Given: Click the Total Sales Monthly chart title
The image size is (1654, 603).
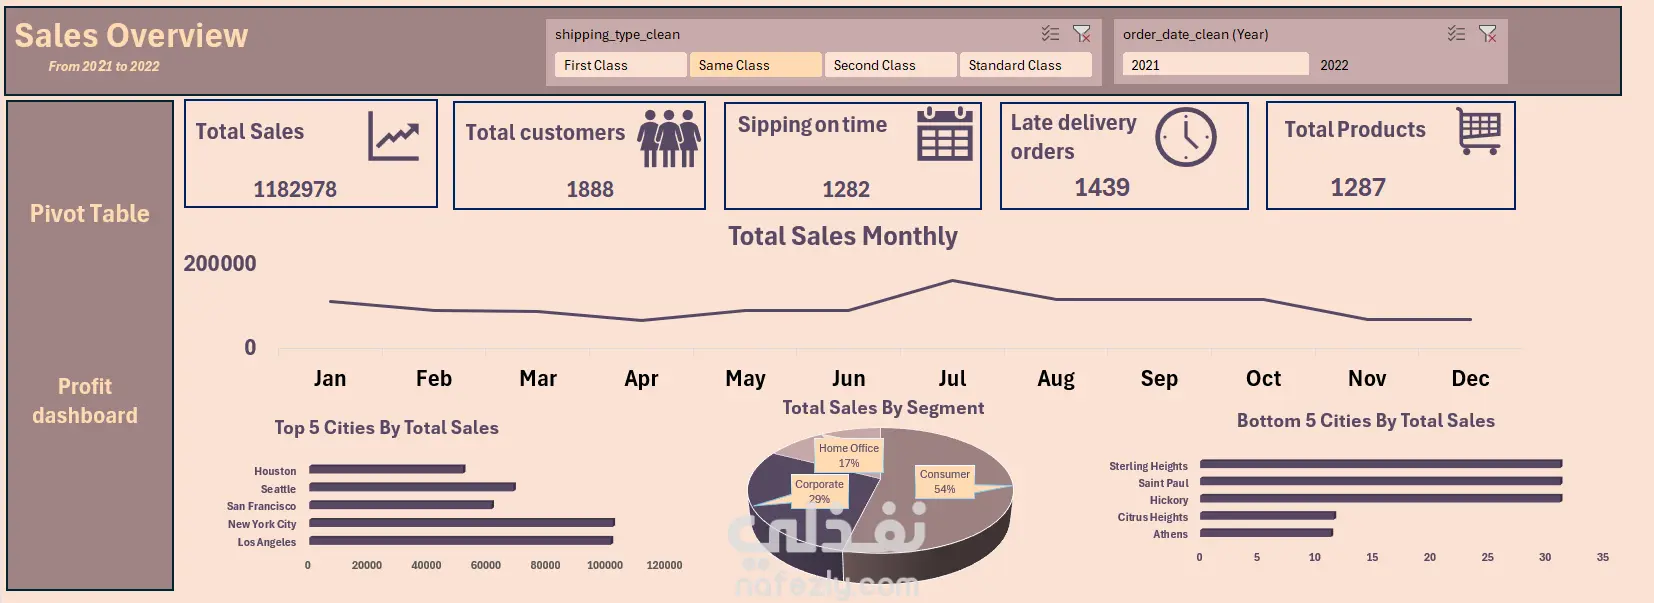Looking at the screenshot, I should [843, 236].
